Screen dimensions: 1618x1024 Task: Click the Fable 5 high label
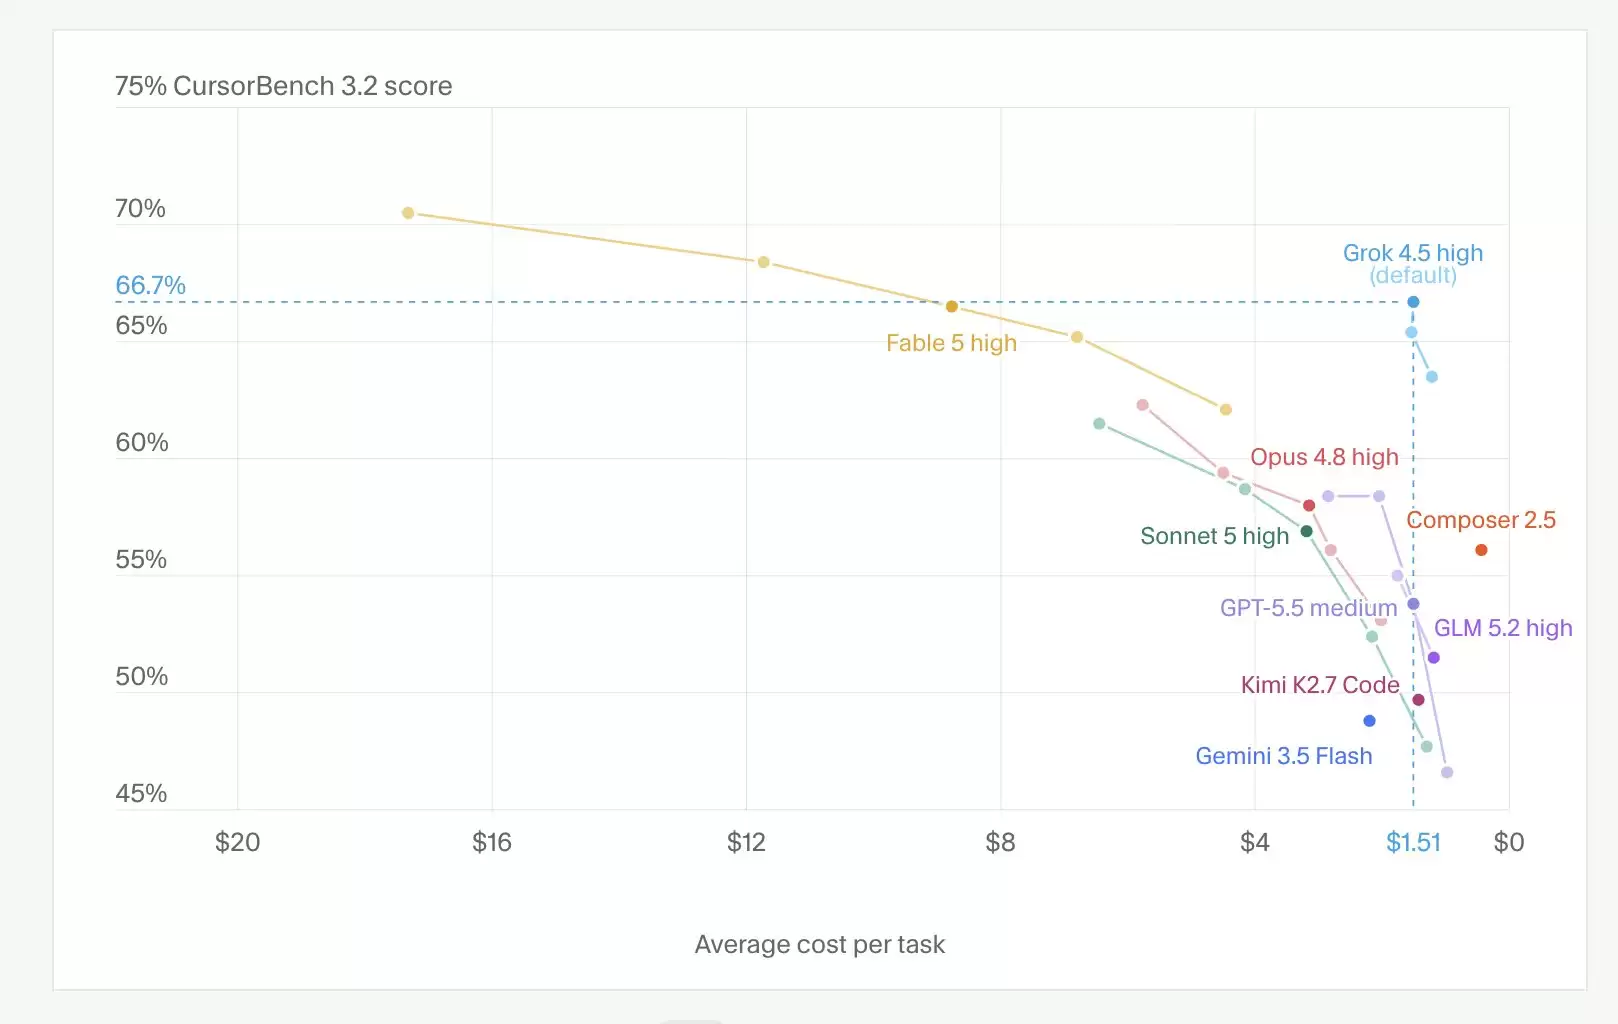pos(951,343)
